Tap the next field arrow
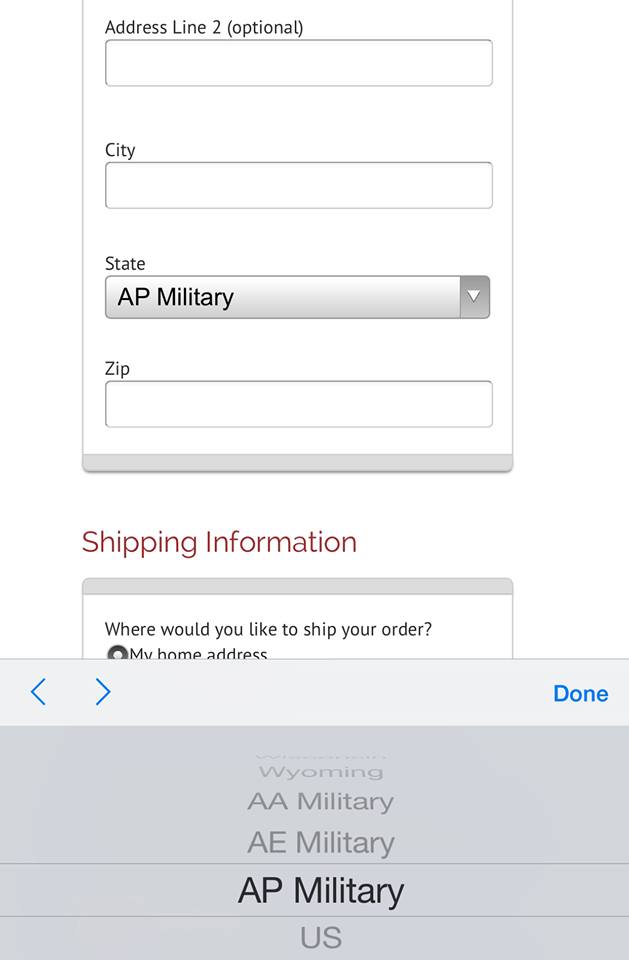Image resolution: width=629 pixels, height=960 pixels. point(103,692)
